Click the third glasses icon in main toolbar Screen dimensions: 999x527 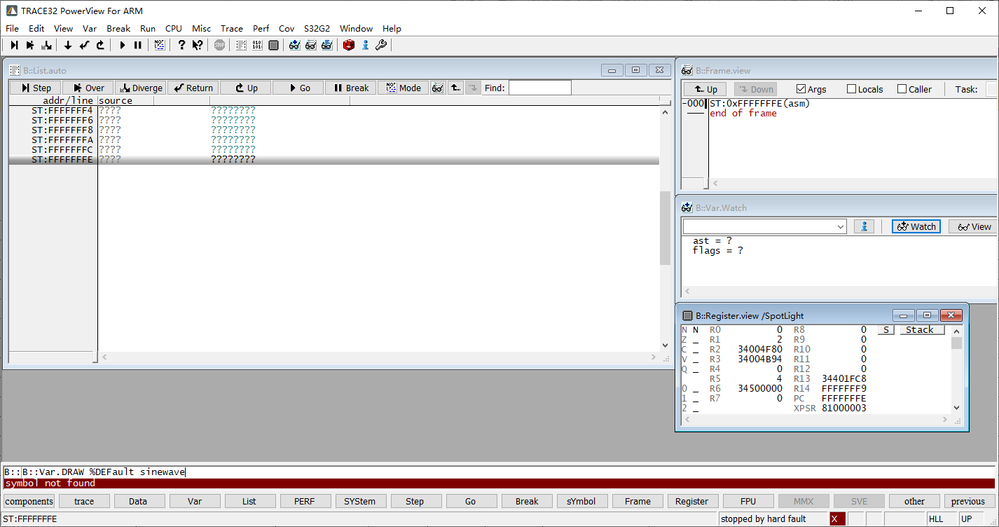327,45
